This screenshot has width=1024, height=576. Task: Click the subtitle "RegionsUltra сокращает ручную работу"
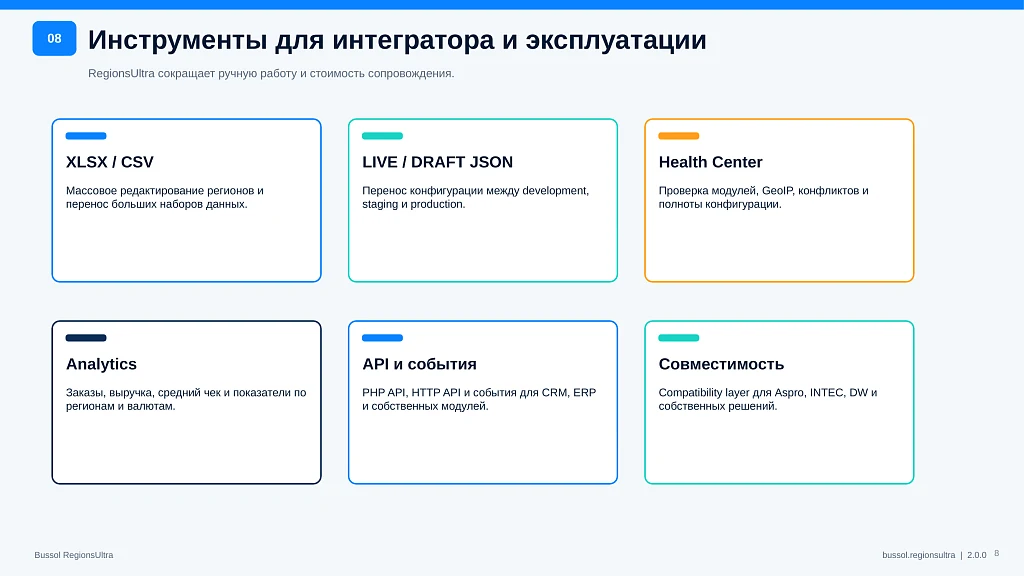[271, 73]
